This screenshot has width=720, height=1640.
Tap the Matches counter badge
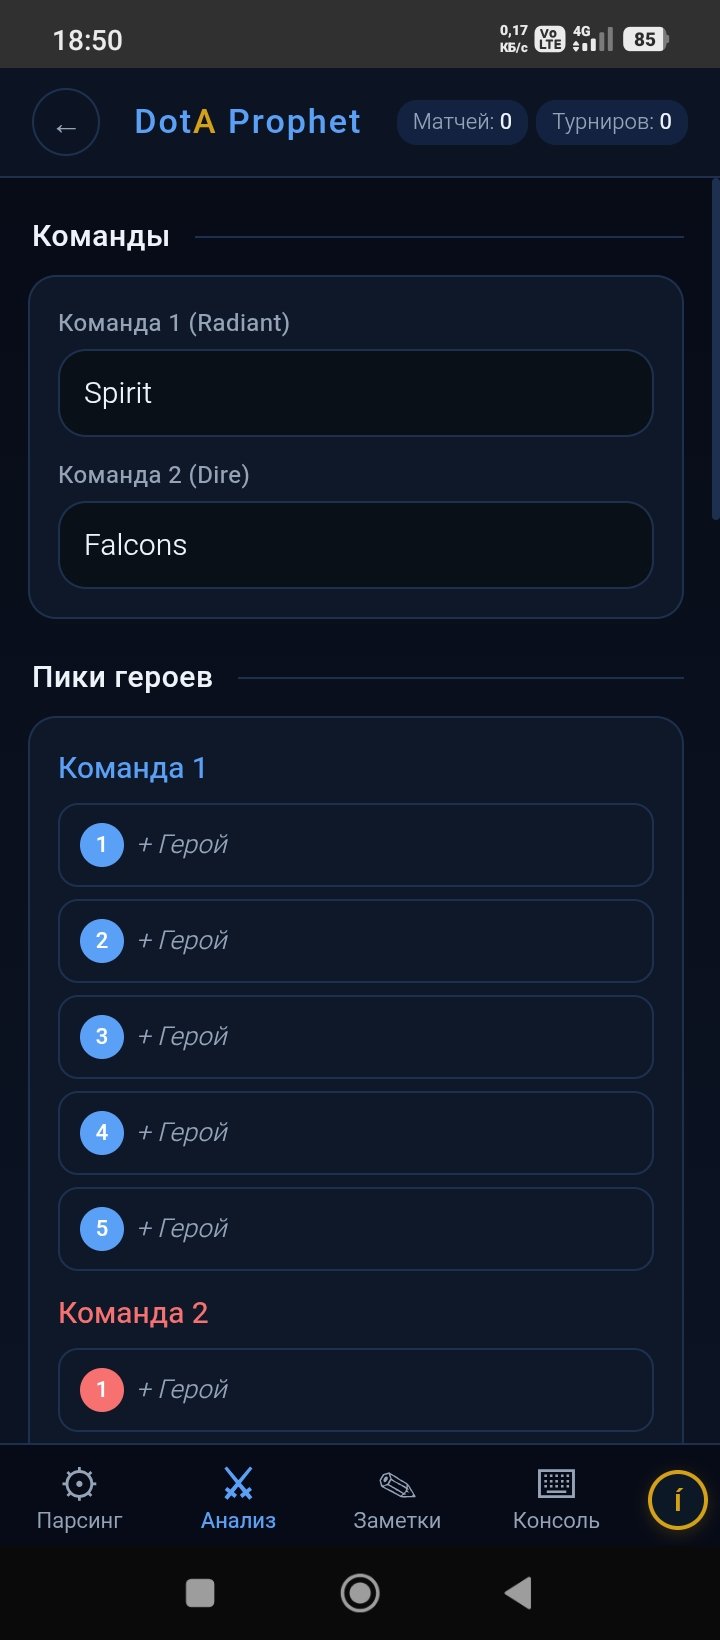462,123
